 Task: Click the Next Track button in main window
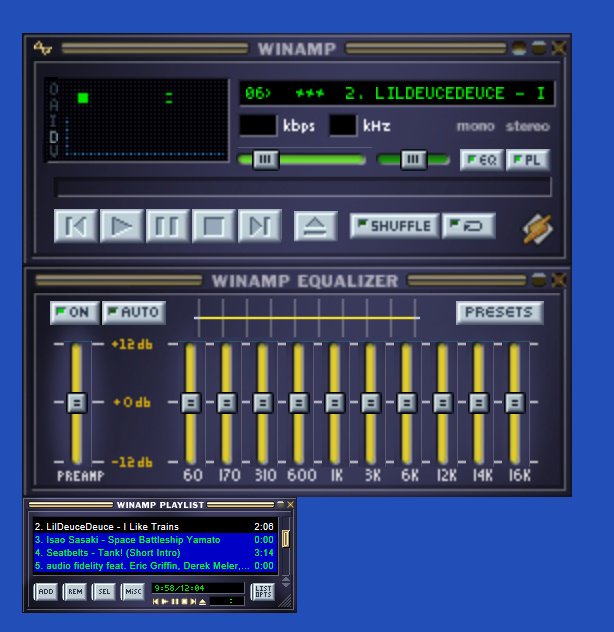pos(260,226)
